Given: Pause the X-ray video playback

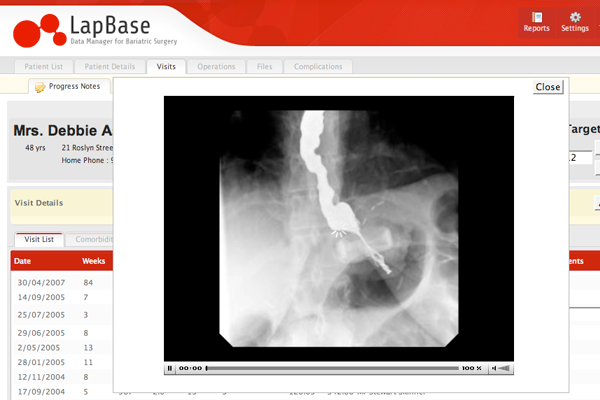Looking at the screenshot, I should 170,368.
